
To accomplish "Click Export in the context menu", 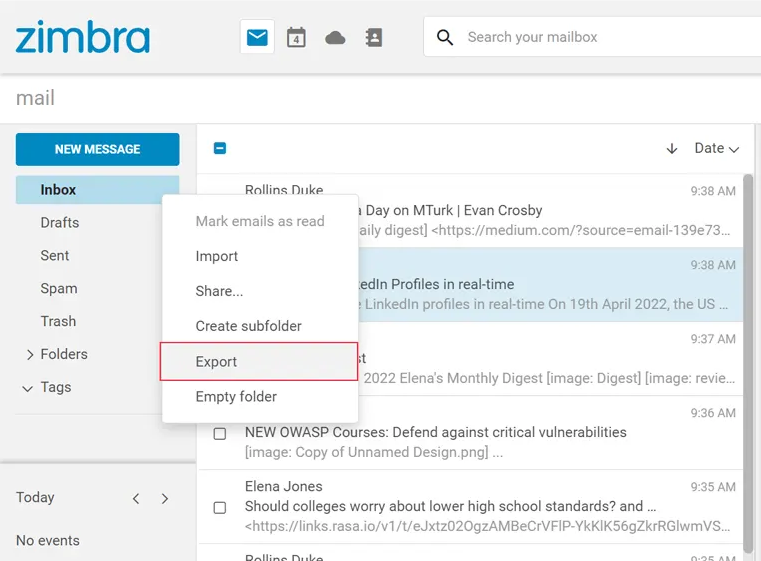I will (x=259, y=362).
